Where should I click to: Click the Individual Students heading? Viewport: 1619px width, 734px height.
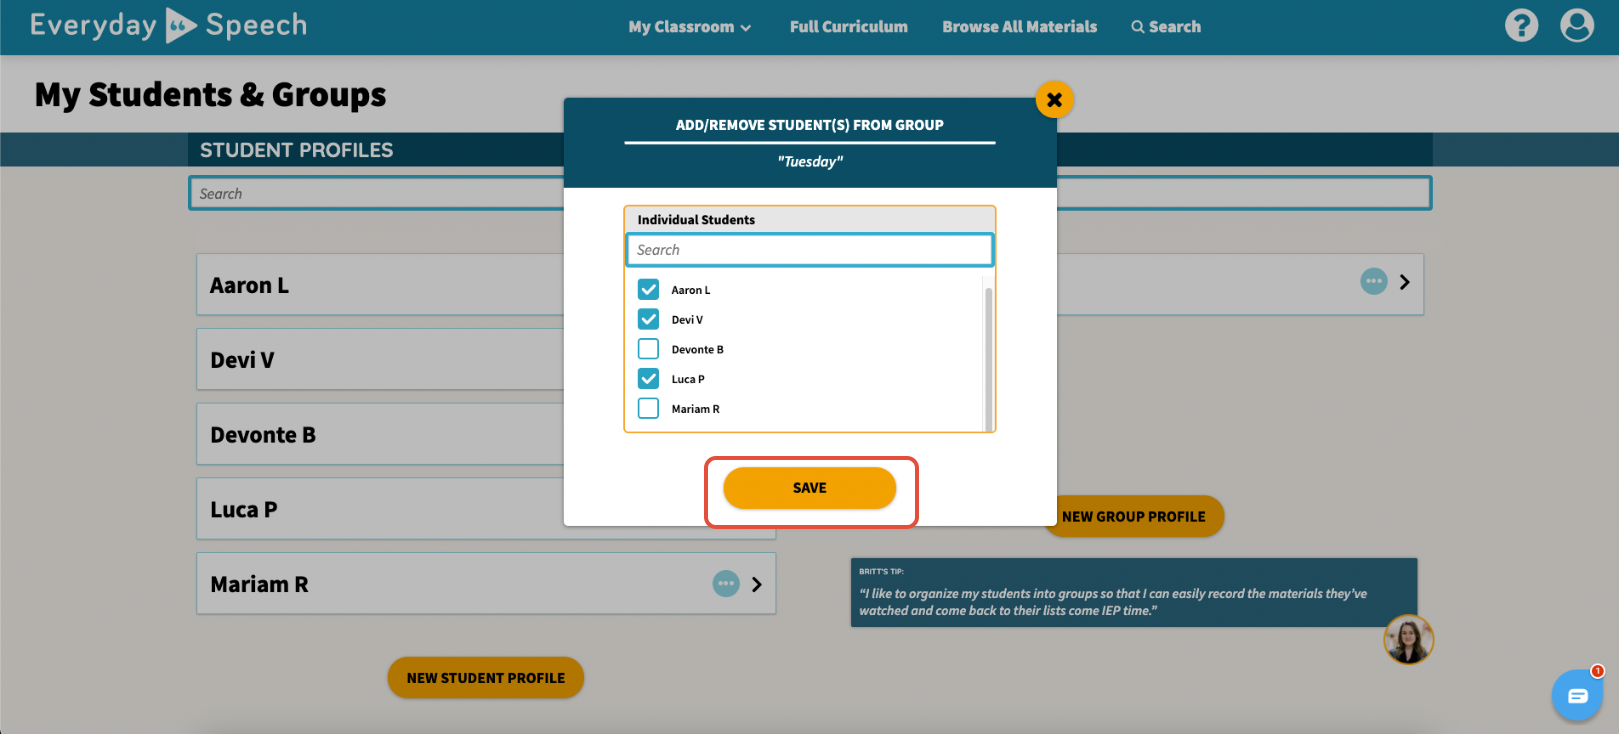click(696, 220)
